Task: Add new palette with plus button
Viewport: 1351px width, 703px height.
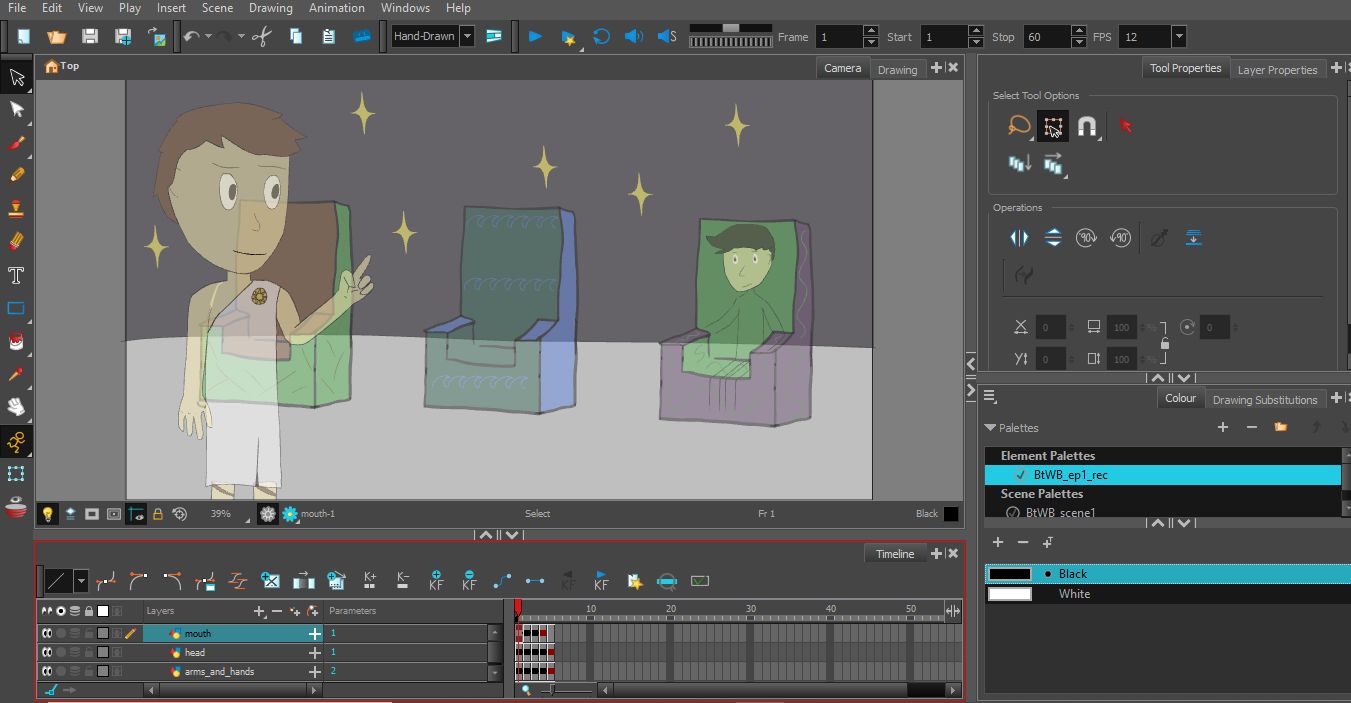Action: click(1222, 427)
